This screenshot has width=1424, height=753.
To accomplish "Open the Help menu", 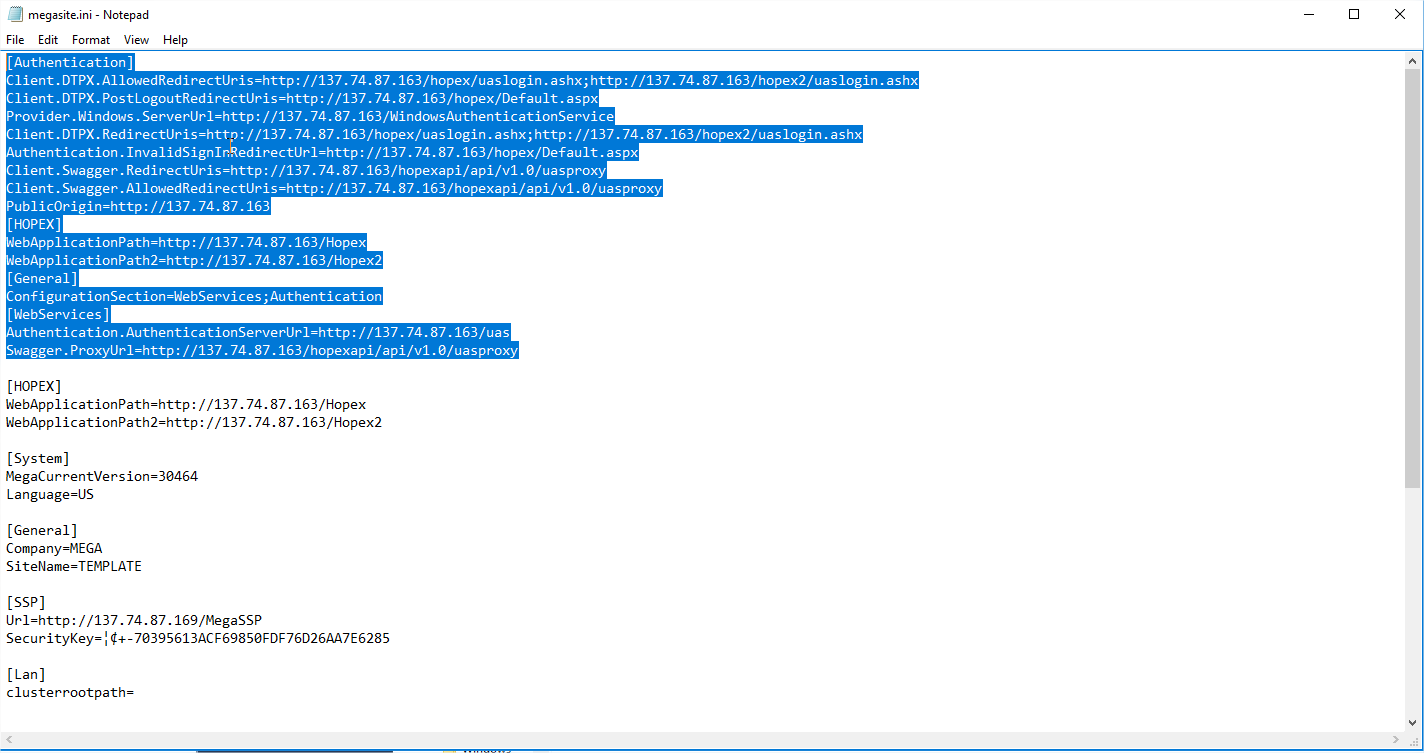I will pyautogui.click(x=175, y=40).
